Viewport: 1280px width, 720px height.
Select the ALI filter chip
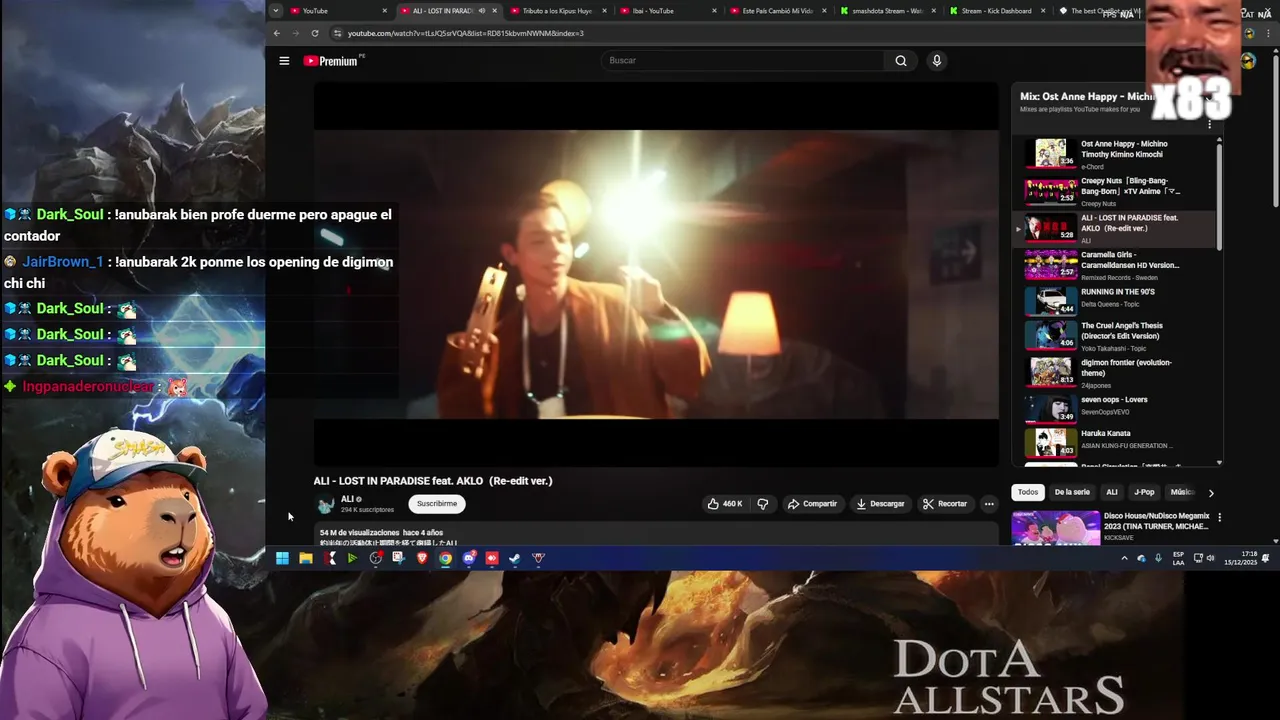tap(1112, 492)
